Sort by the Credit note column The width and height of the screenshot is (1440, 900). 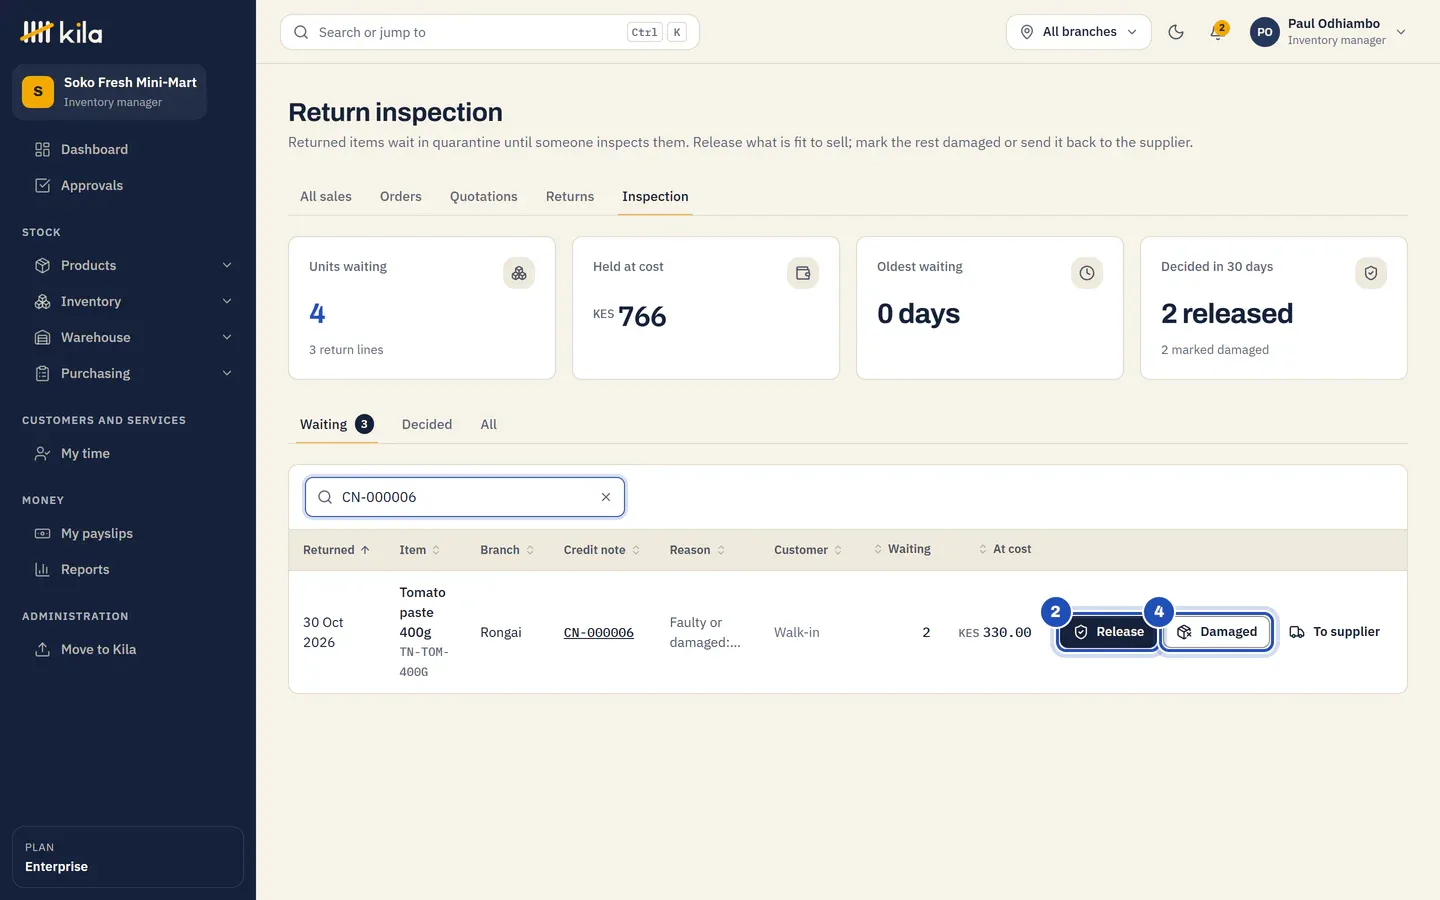click(602, 550)
